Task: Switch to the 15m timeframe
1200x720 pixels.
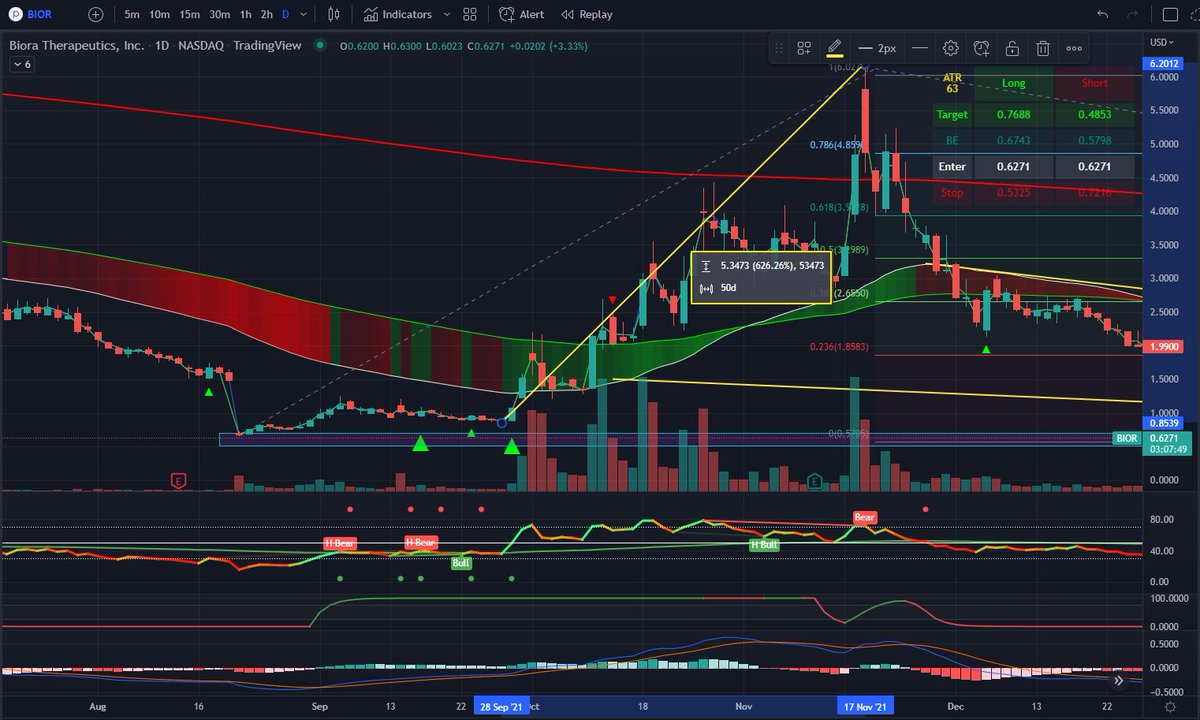Action: (188, 15)
